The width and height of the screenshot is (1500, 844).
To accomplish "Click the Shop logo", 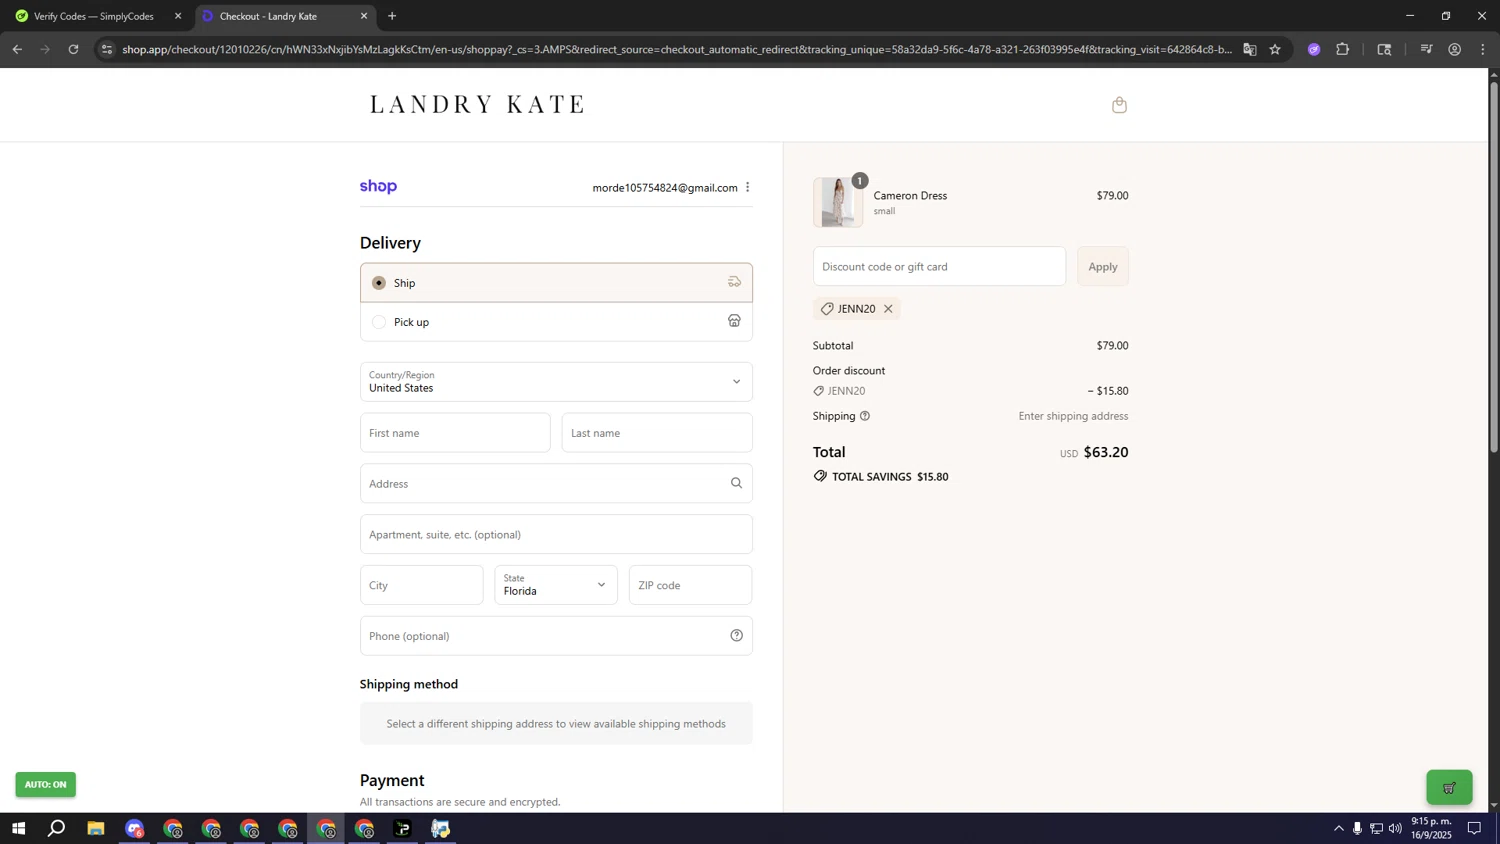I will point(378,186).
